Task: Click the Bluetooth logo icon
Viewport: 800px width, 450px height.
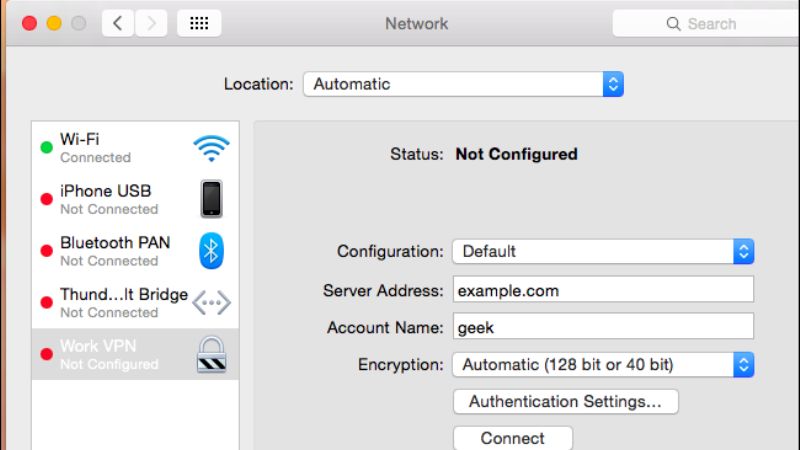Action: (211, 251)
